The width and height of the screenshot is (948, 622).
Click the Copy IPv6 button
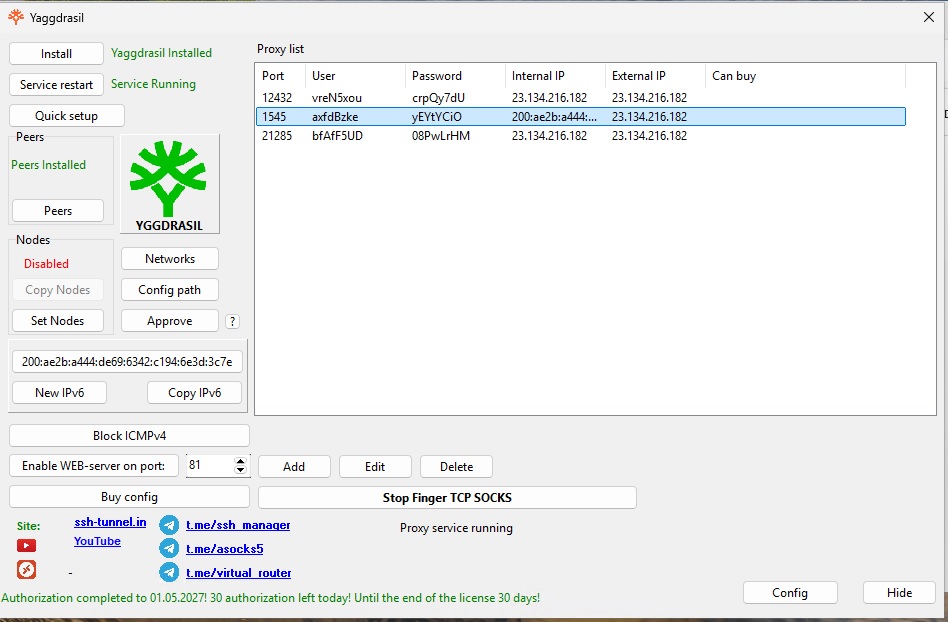[x=194, y=393]
